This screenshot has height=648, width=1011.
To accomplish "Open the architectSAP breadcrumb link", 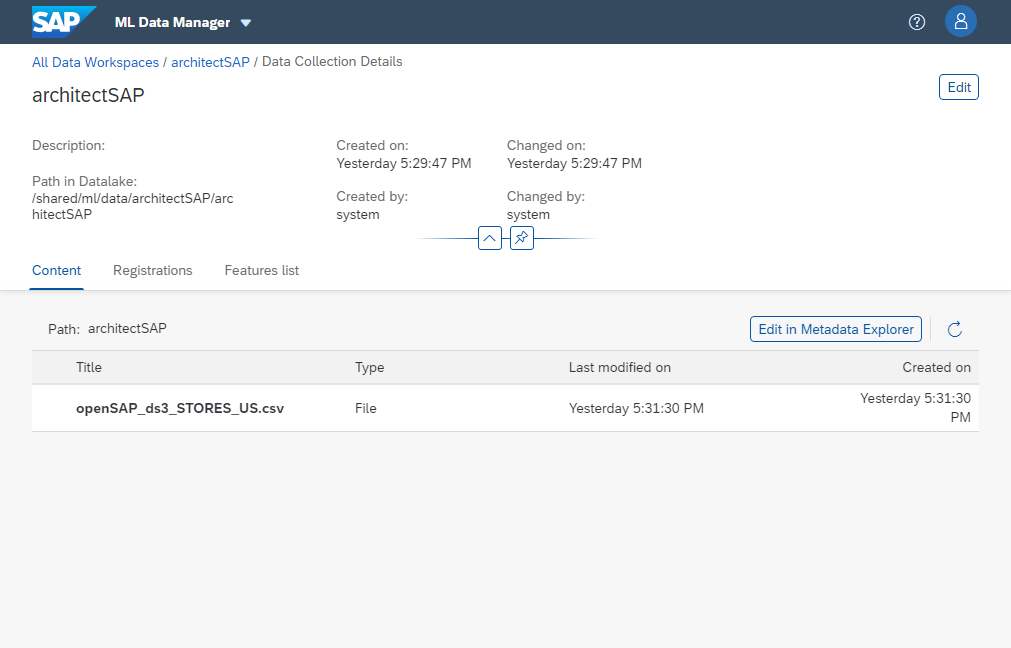I will (x=210, y=62).
